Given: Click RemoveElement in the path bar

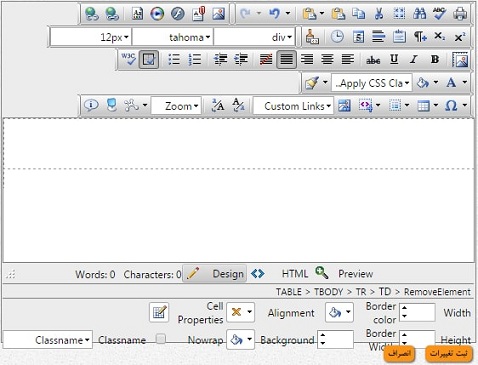Looking at the screenshot, I should pyautogui.click(x=437, y=292).
